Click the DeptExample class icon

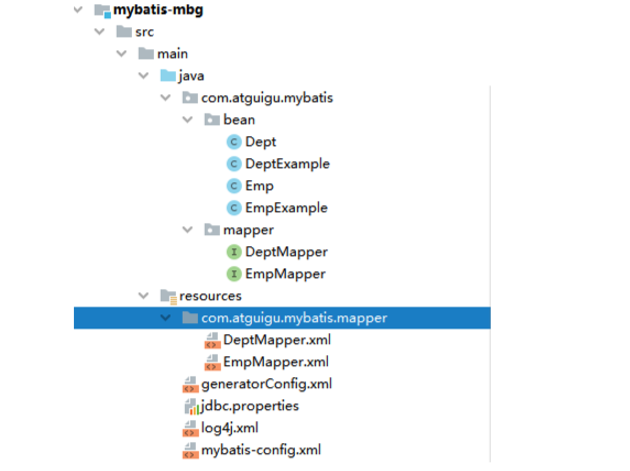pos(234,164)
